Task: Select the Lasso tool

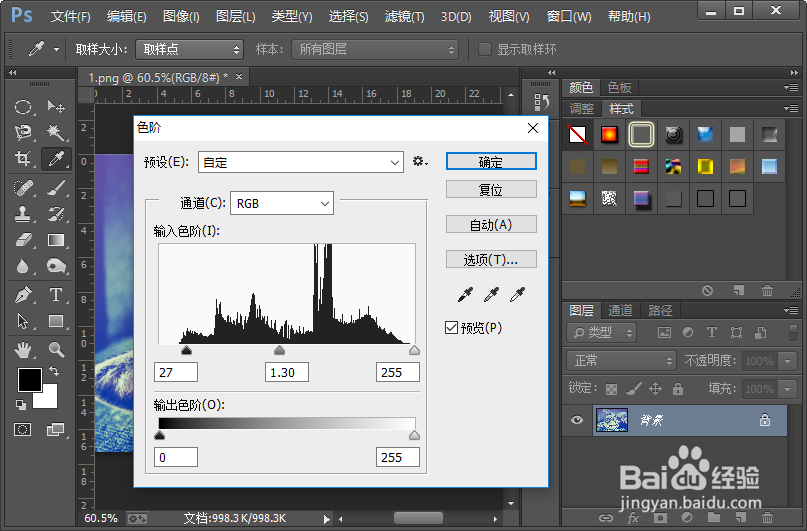Action: [x=23, y=132]
